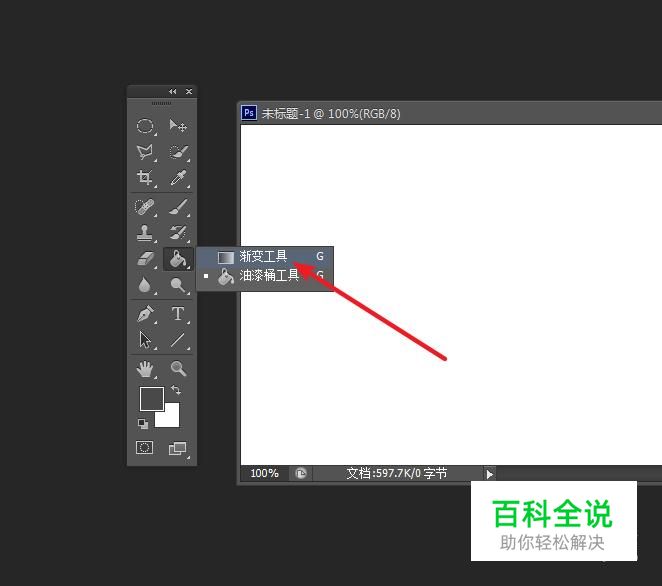Reset default foreground and background colors
This screenshot has height=586, width=662.
click(x=143, y=423)
